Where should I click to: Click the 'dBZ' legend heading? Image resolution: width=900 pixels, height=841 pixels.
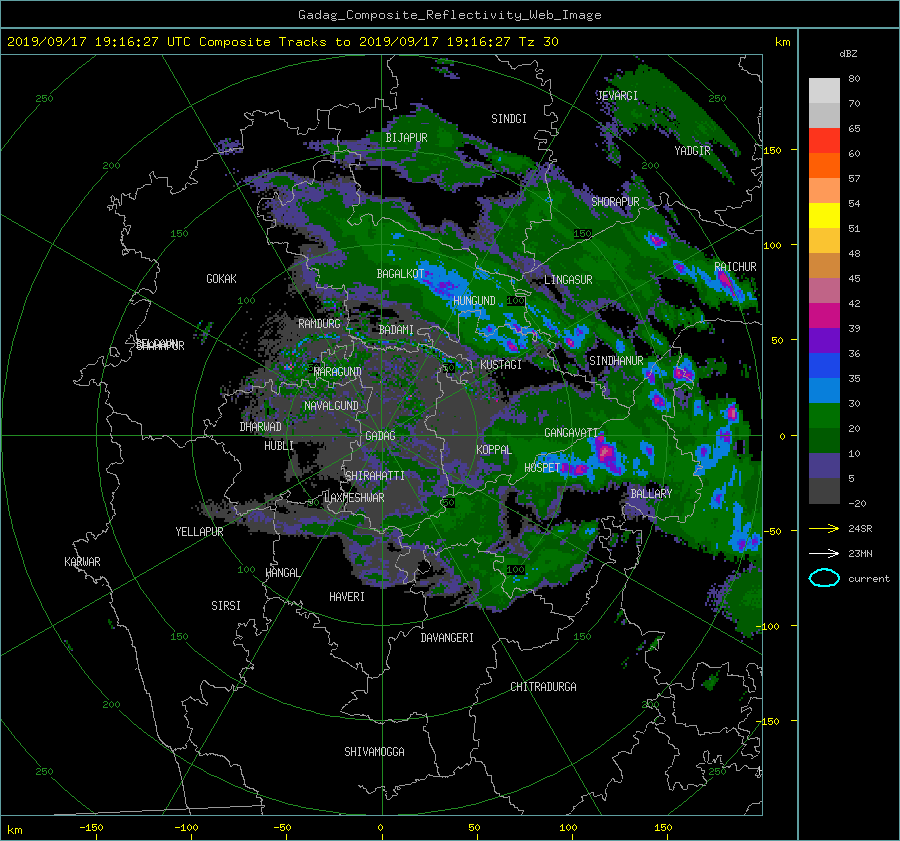tap(848, 53)
